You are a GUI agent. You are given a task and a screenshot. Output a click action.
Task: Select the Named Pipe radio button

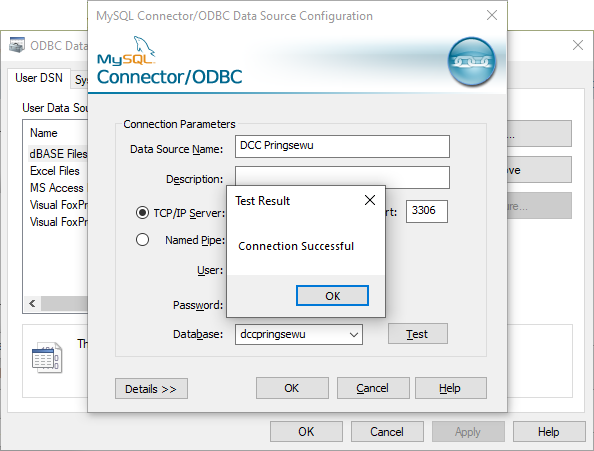142,240
